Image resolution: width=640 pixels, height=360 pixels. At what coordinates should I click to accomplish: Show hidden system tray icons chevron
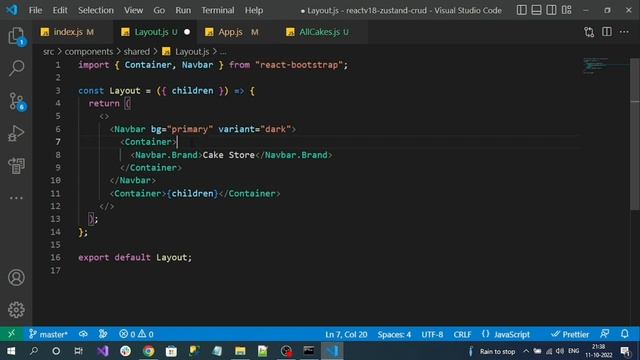[x=526, y=351]
